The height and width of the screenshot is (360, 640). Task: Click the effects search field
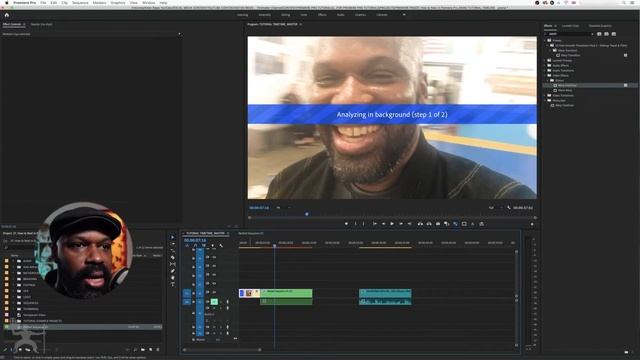tap(569, 34)
